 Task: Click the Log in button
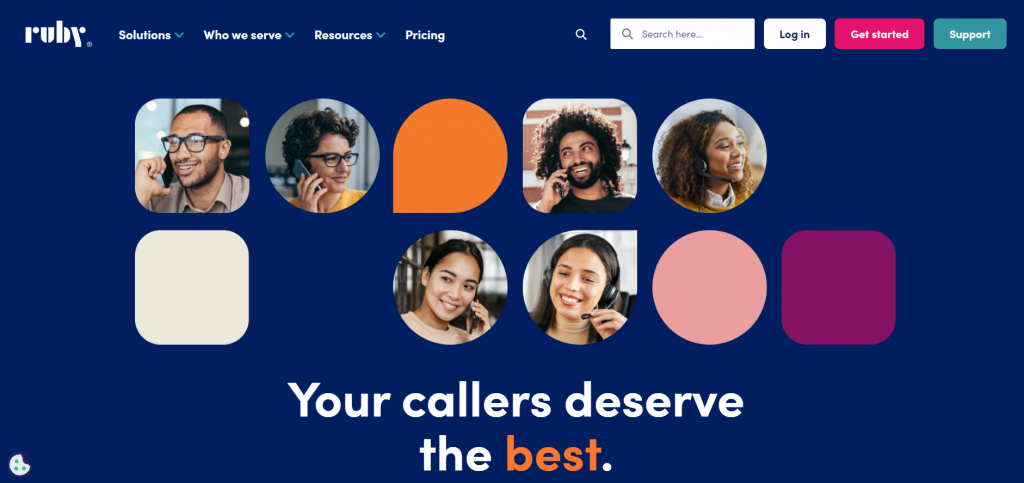coord(795,34)
